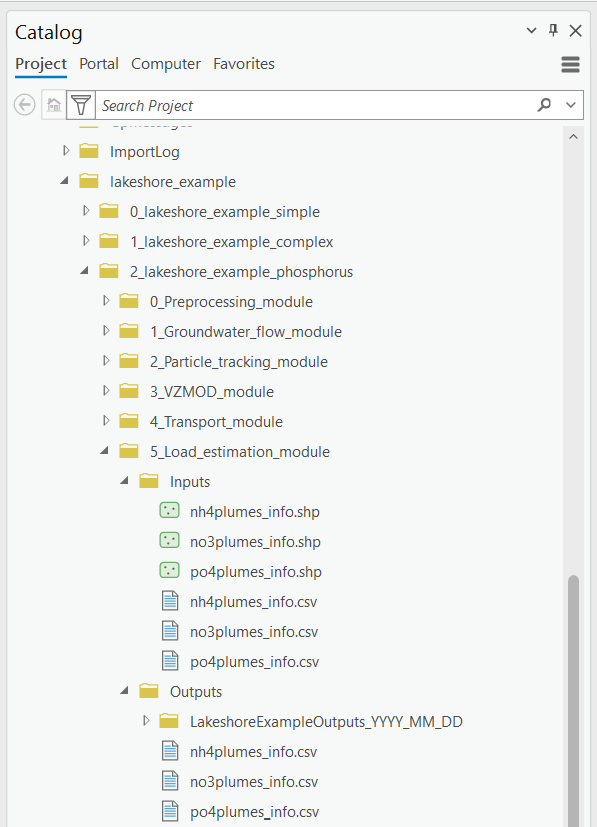Screen dimensions: 597x827
Task: Expand the ImportLog folder
Action: click(66, 151)
